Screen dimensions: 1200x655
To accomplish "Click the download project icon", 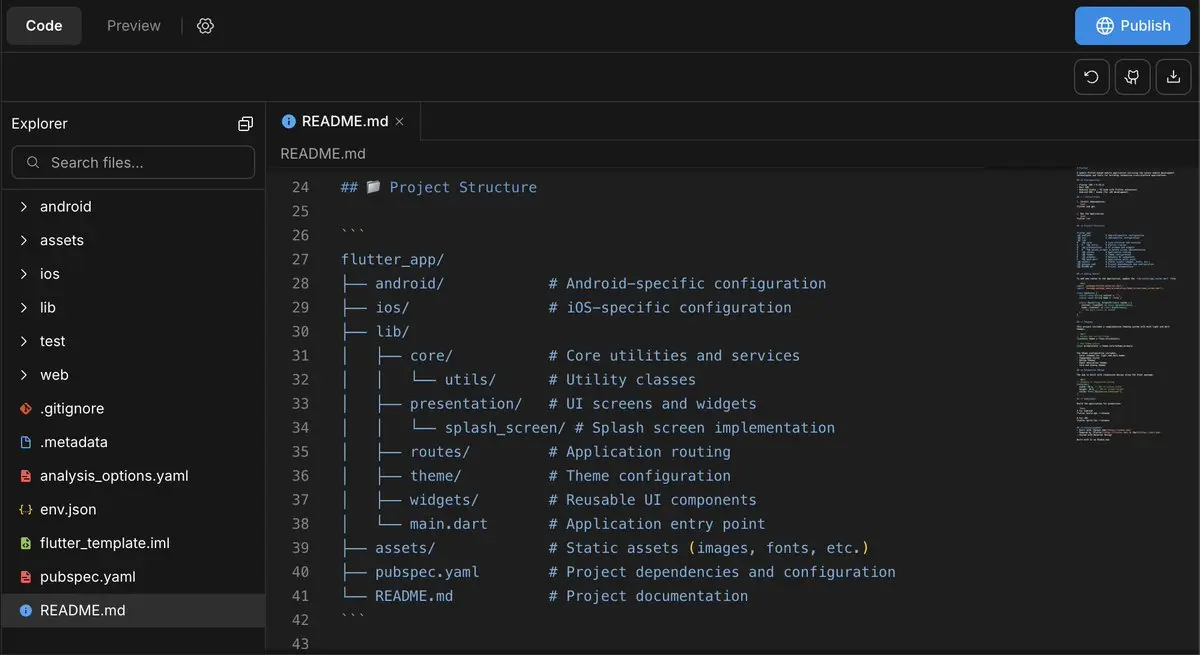I will [1173, 77].
